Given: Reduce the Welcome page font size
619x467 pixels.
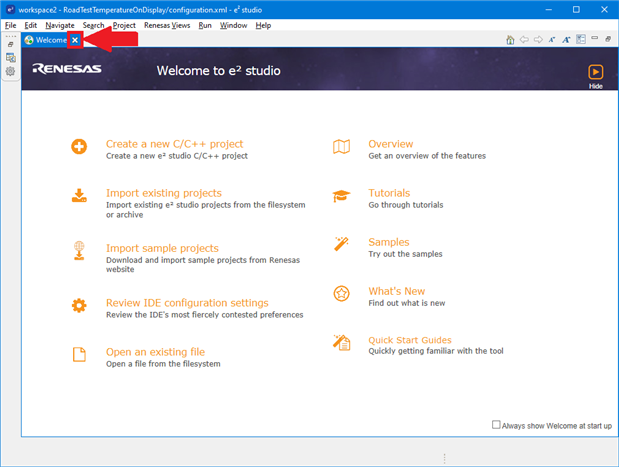Looking at the screenshot, I should [x=552, y=39].
